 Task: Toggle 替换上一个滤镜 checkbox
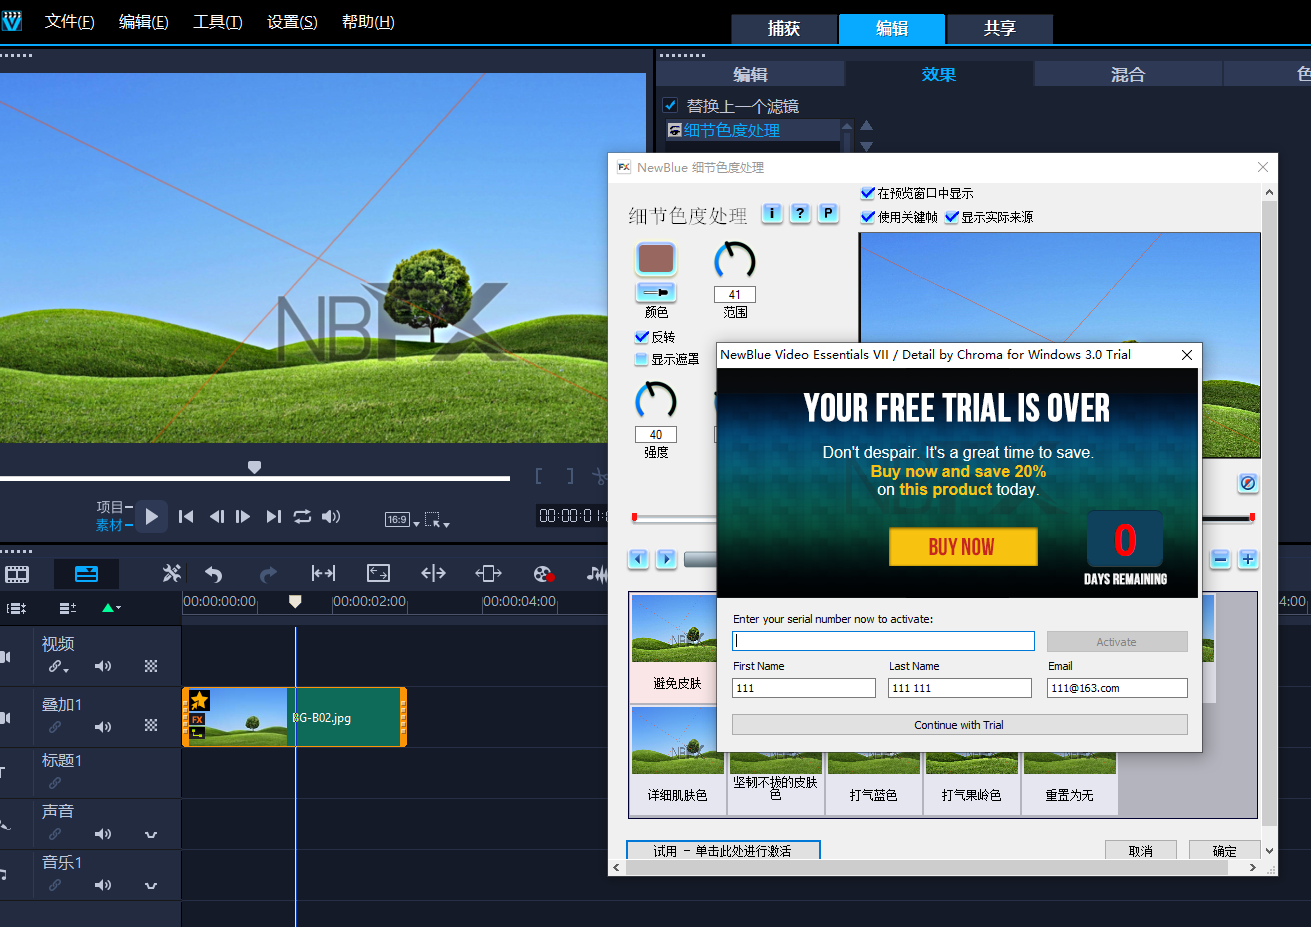(671, 105)
